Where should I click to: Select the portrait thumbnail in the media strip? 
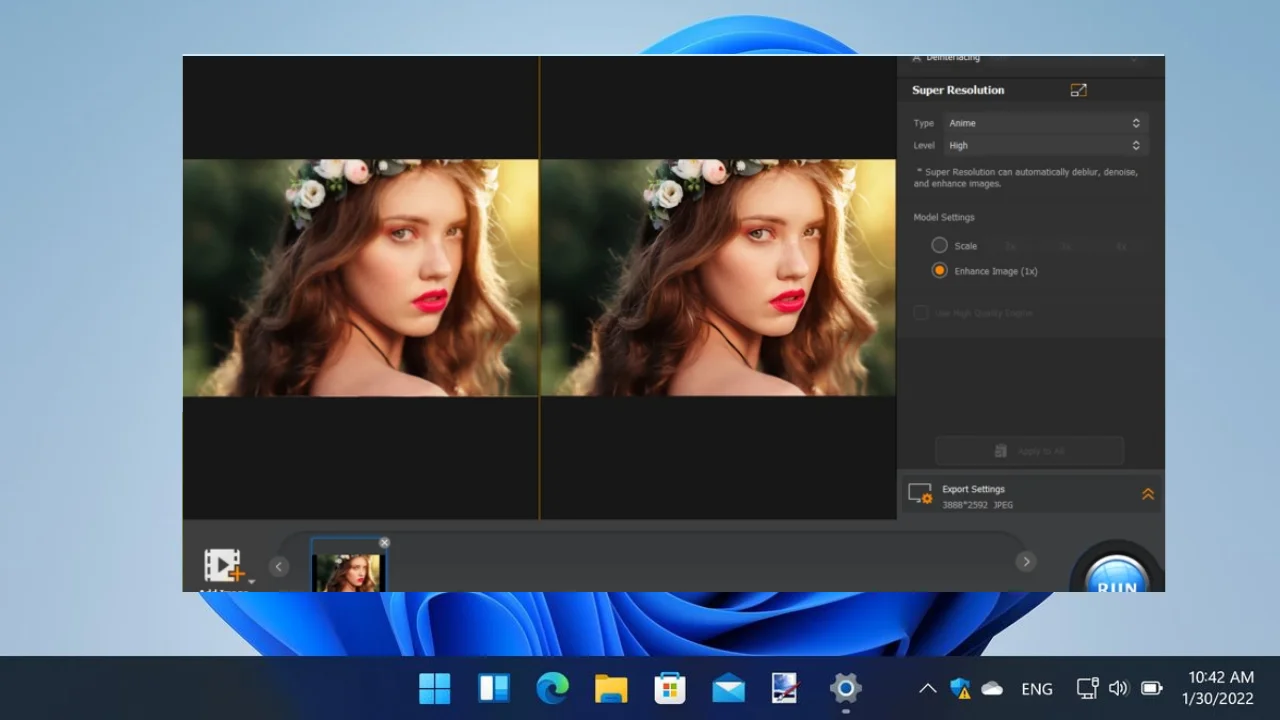click(x=347, y=566)
